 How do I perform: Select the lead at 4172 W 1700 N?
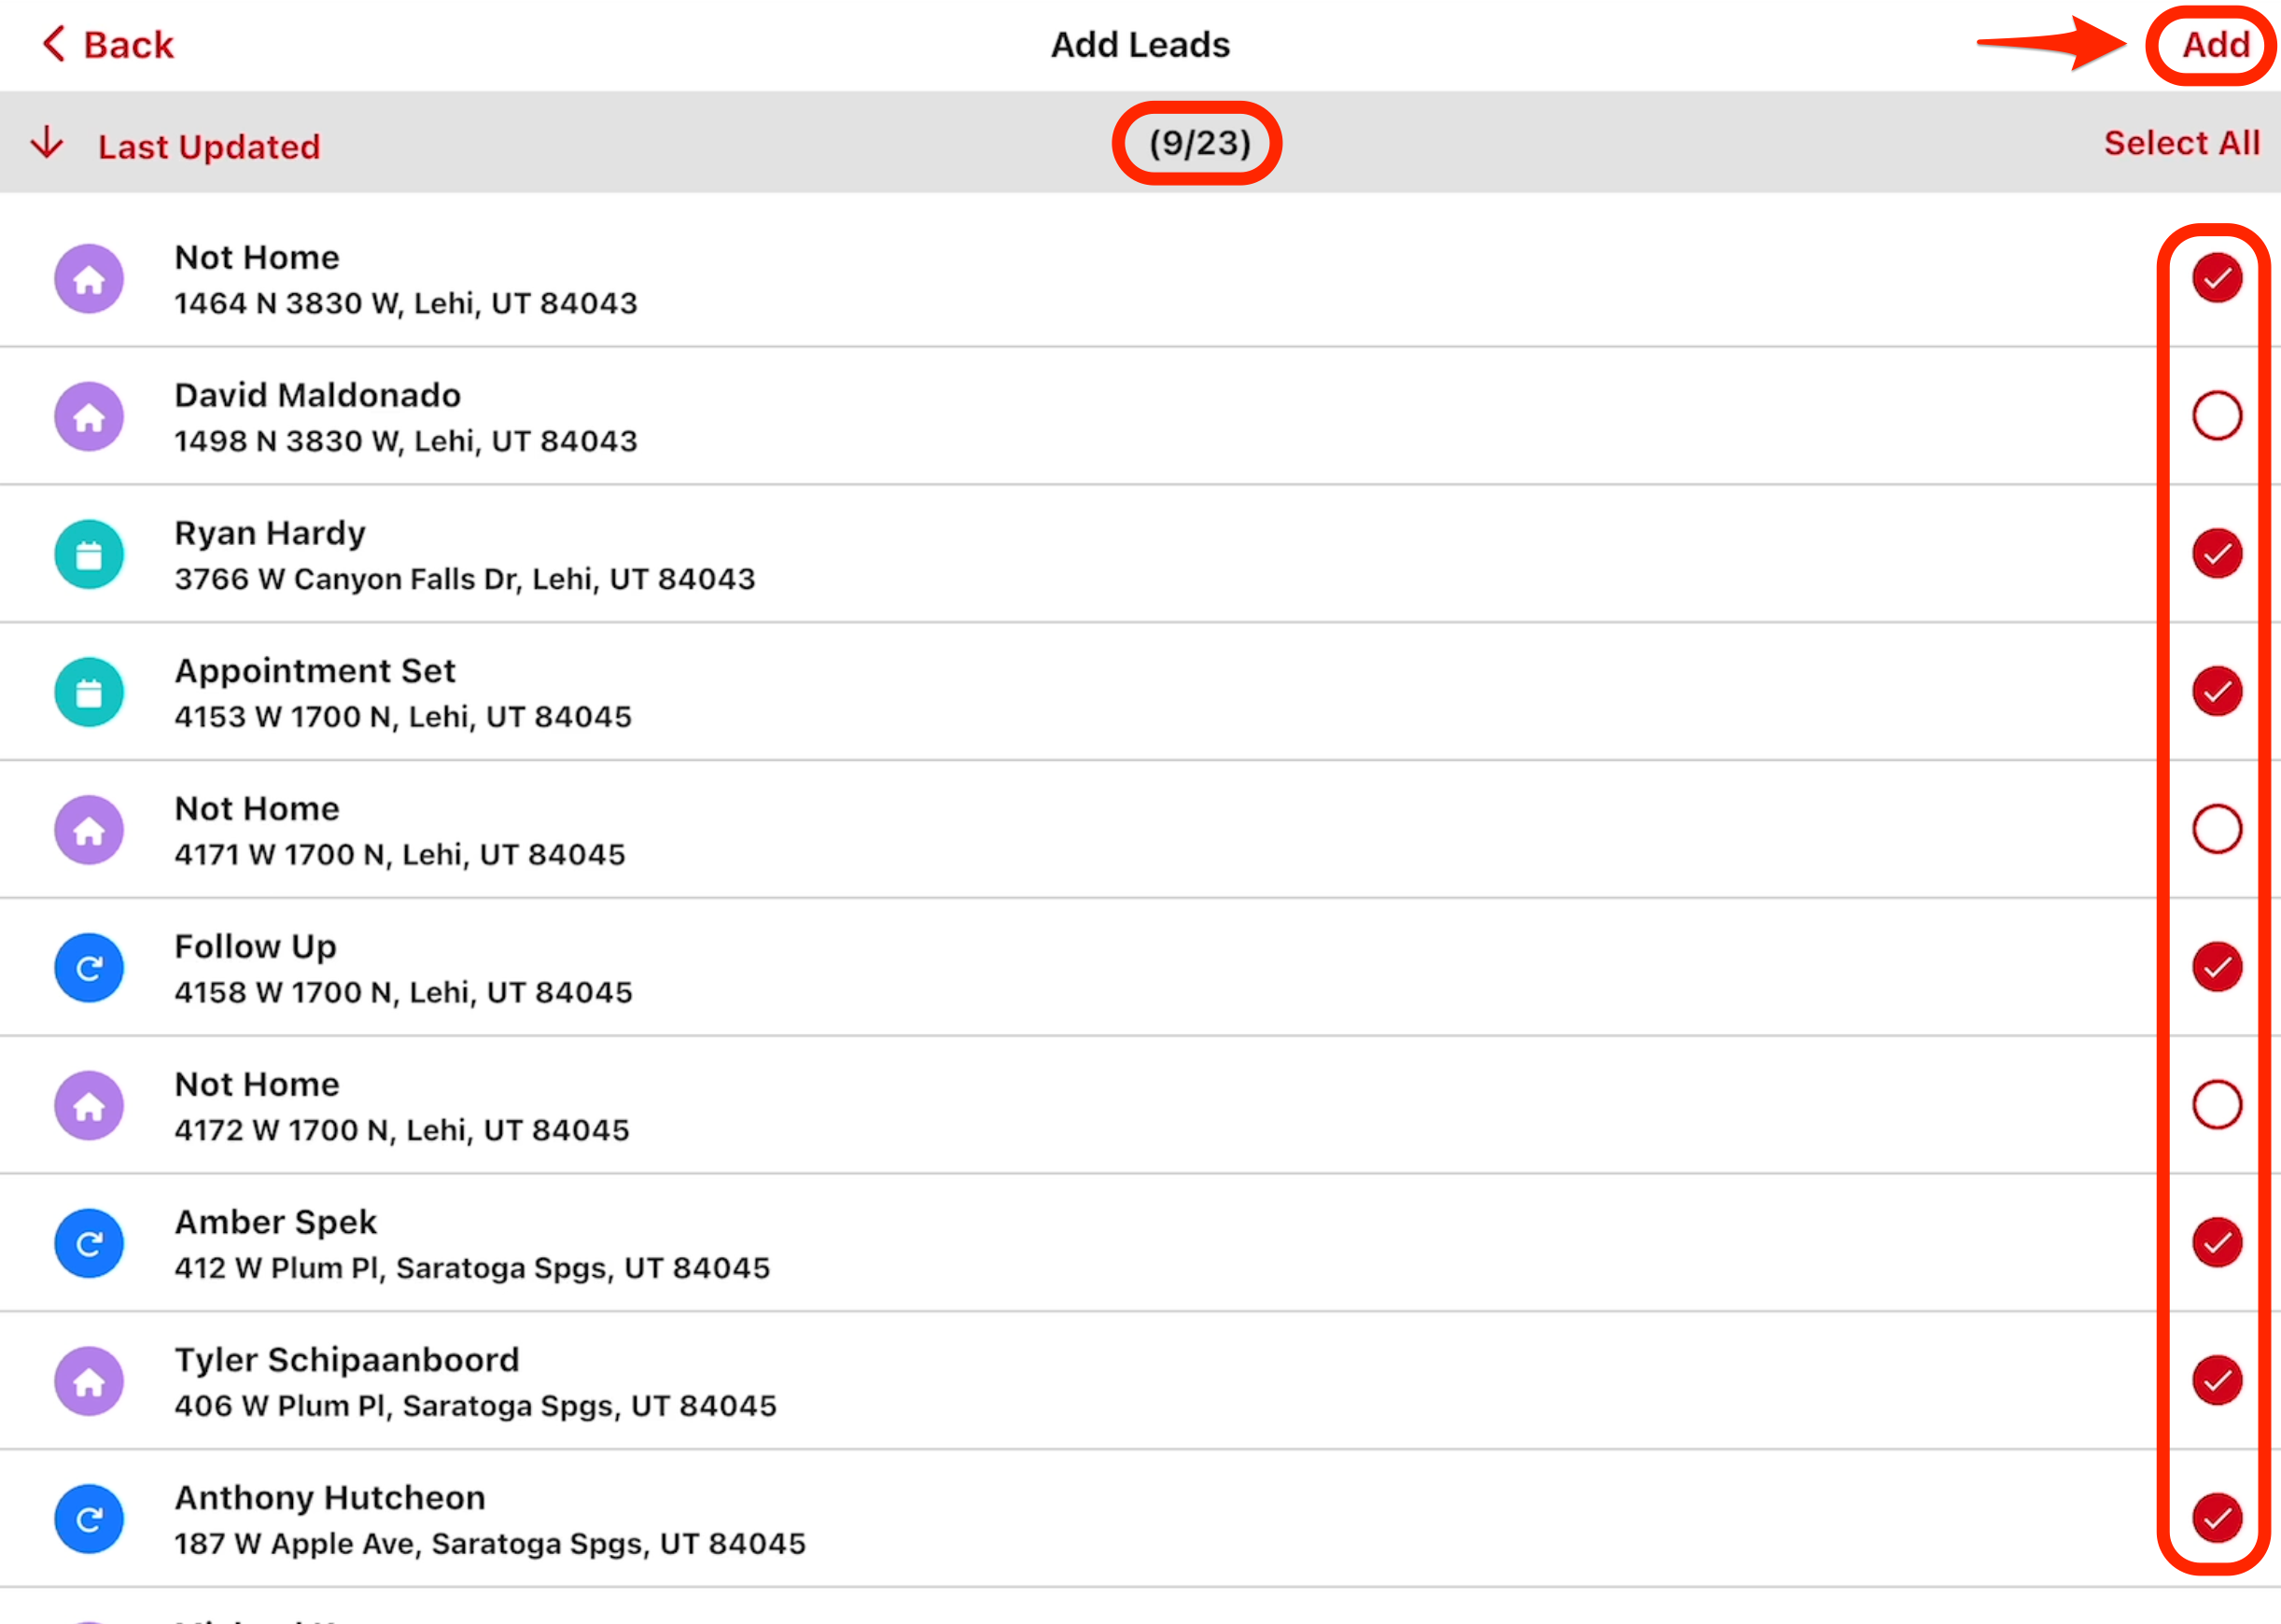tap(2216, 1105)
